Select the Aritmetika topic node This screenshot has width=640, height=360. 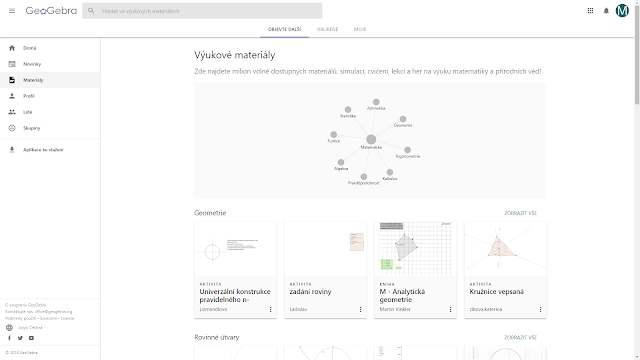(376, 102)
